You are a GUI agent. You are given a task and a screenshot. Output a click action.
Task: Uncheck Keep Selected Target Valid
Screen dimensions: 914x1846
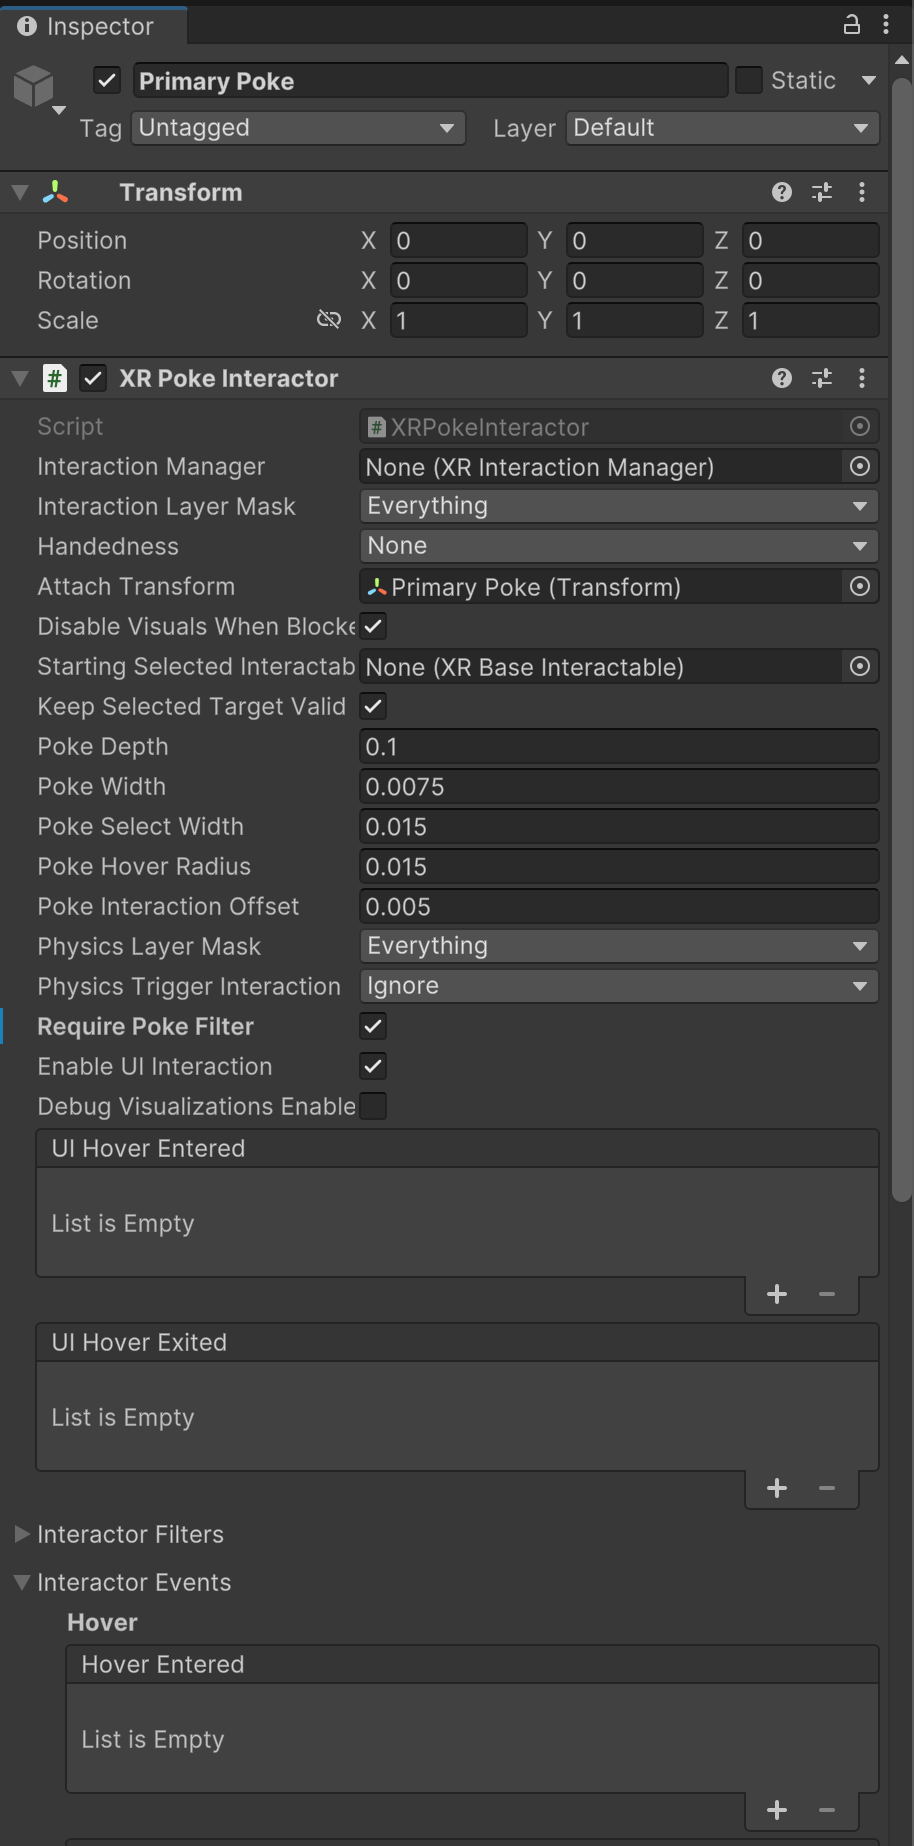pos(373,706)
